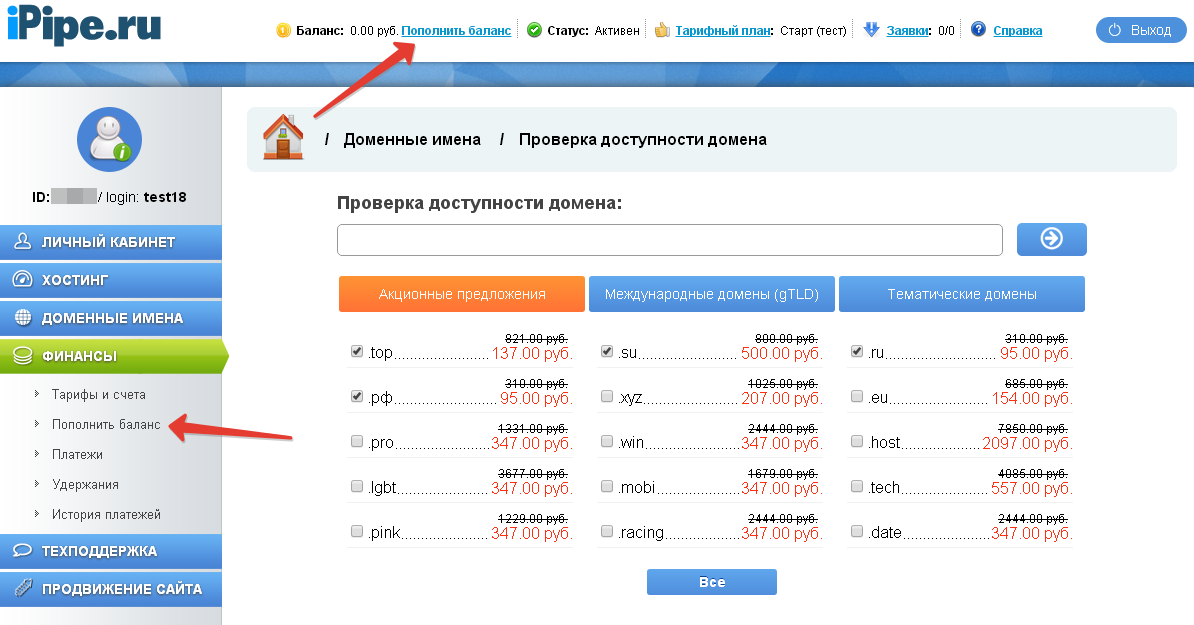Click the blue download arrow requests icon

point(871,30)
